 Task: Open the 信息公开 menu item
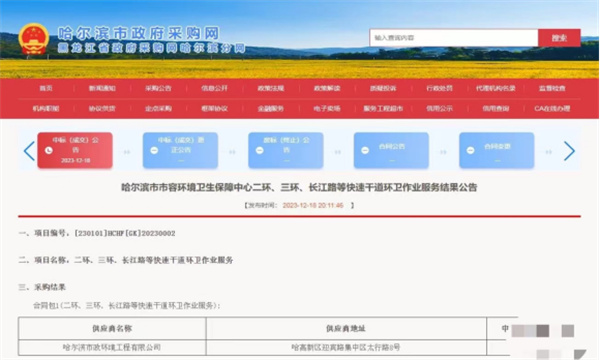point(214,88)
